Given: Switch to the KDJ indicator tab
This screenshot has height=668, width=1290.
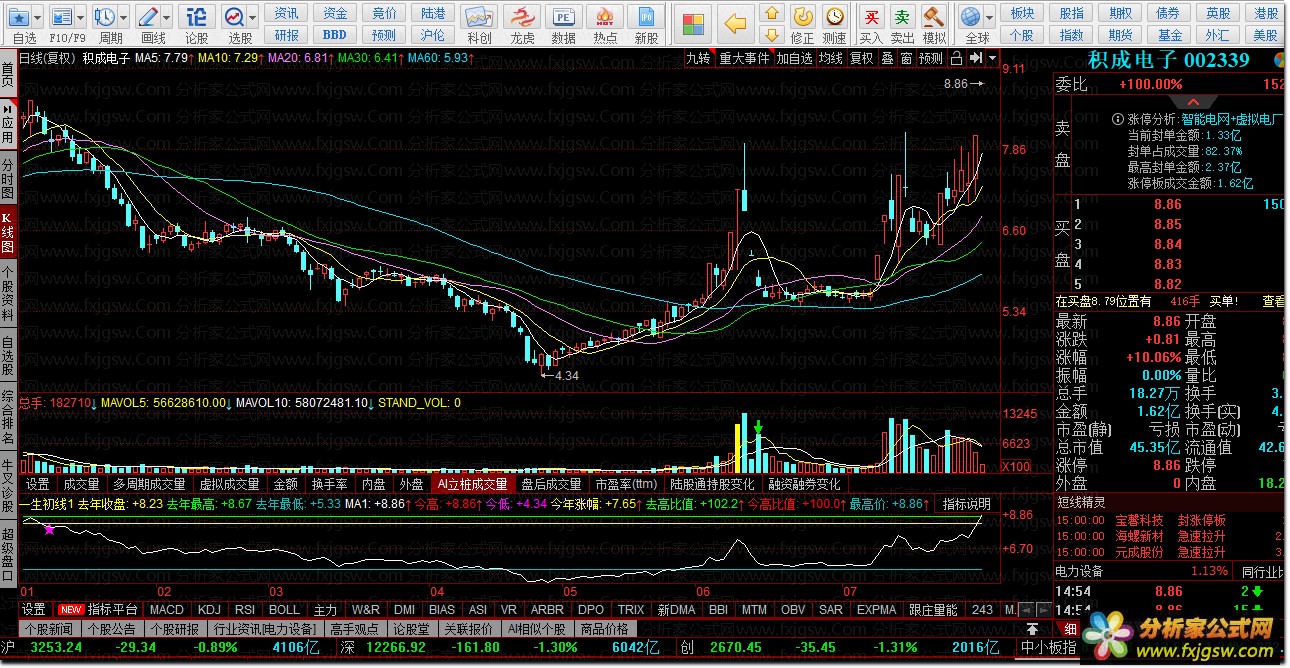Looking at the screenshot, I should [209, 609].
